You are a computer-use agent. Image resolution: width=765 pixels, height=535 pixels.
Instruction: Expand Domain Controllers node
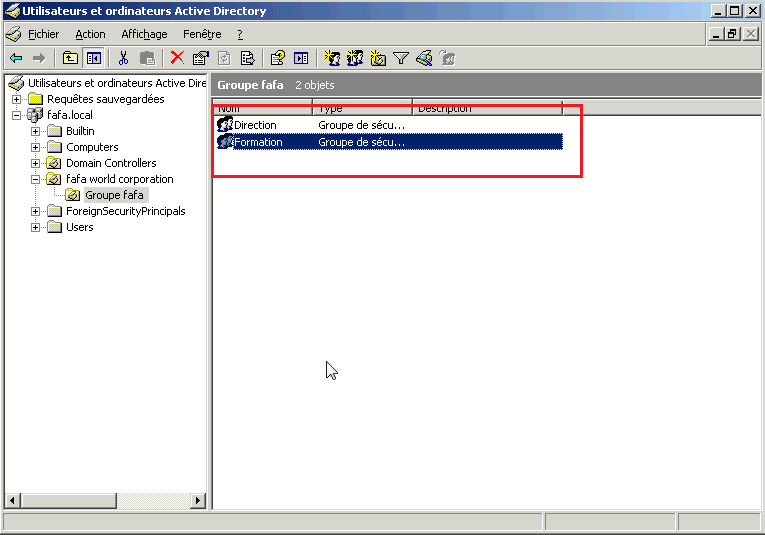pyautogui.click(x=35, y=163)
